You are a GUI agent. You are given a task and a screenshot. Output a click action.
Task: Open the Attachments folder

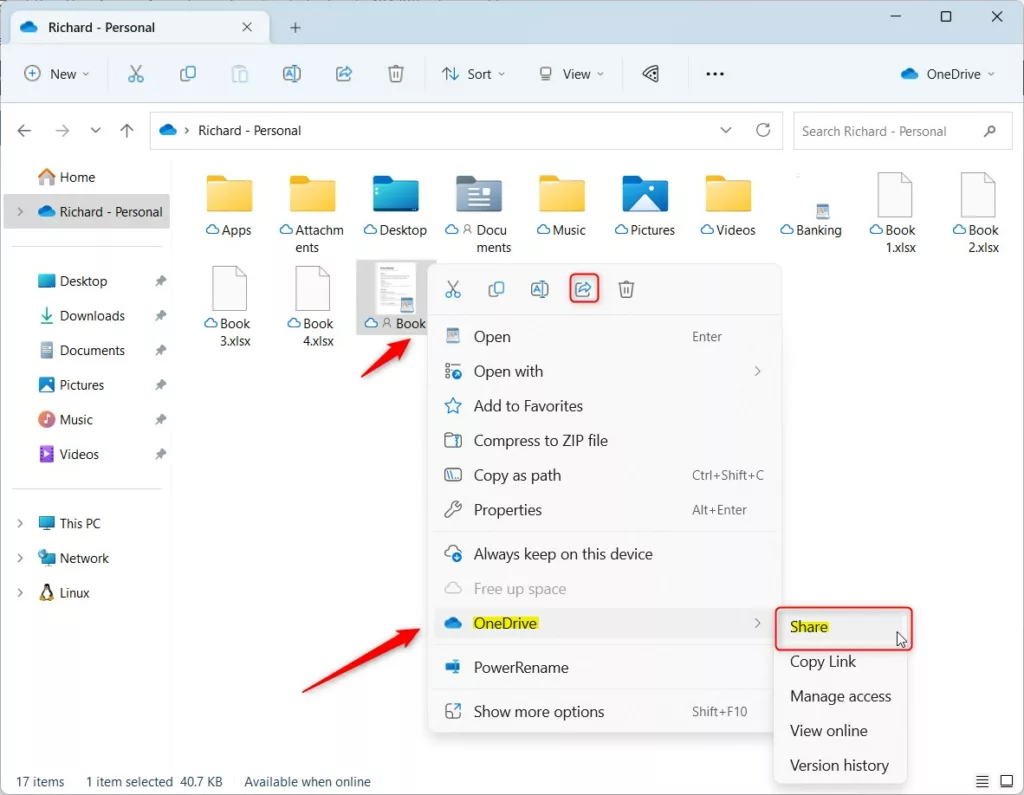point(312,214)
